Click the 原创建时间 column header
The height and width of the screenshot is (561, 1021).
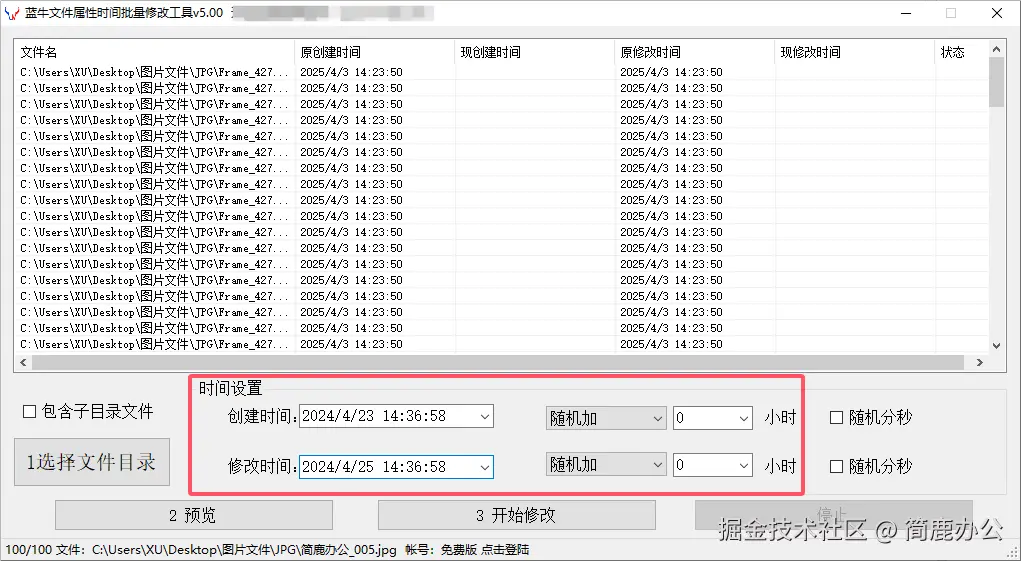[x=374, y=53]
